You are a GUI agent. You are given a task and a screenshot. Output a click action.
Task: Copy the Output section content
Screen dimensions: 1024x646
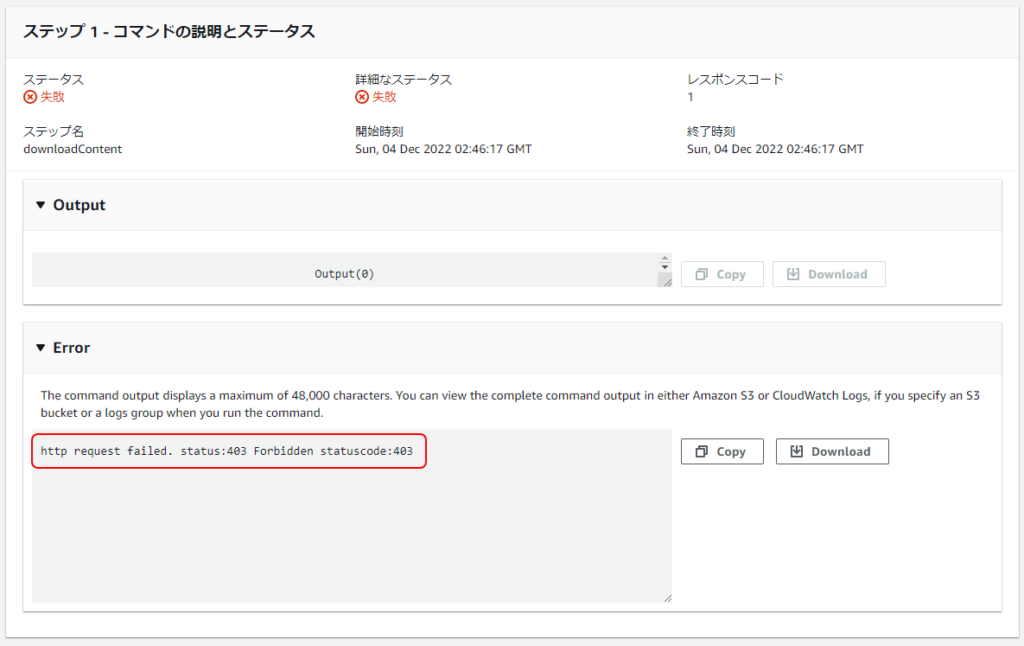(722, 274)
